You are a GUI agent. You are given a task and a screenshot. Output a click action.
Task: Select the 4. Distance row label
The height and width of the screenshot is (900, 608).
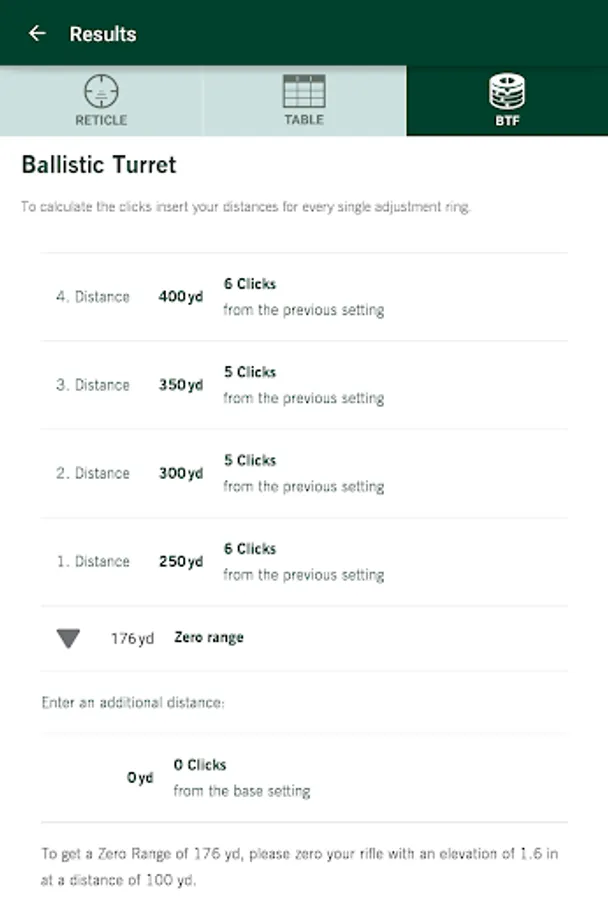tap(93, 297)
